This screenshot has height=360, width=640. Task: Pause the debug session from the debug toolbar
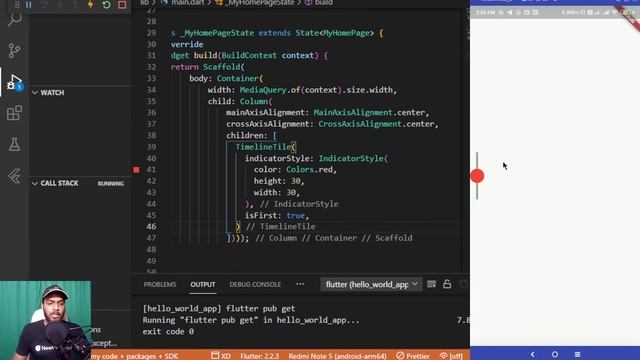(x=29, y=4)
